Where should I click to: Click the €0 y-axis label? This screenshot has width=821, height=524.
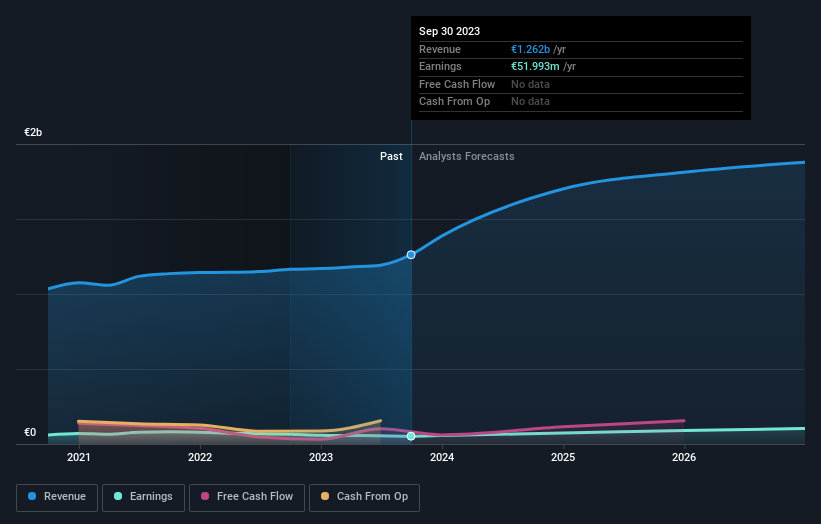tap(30, 432)
